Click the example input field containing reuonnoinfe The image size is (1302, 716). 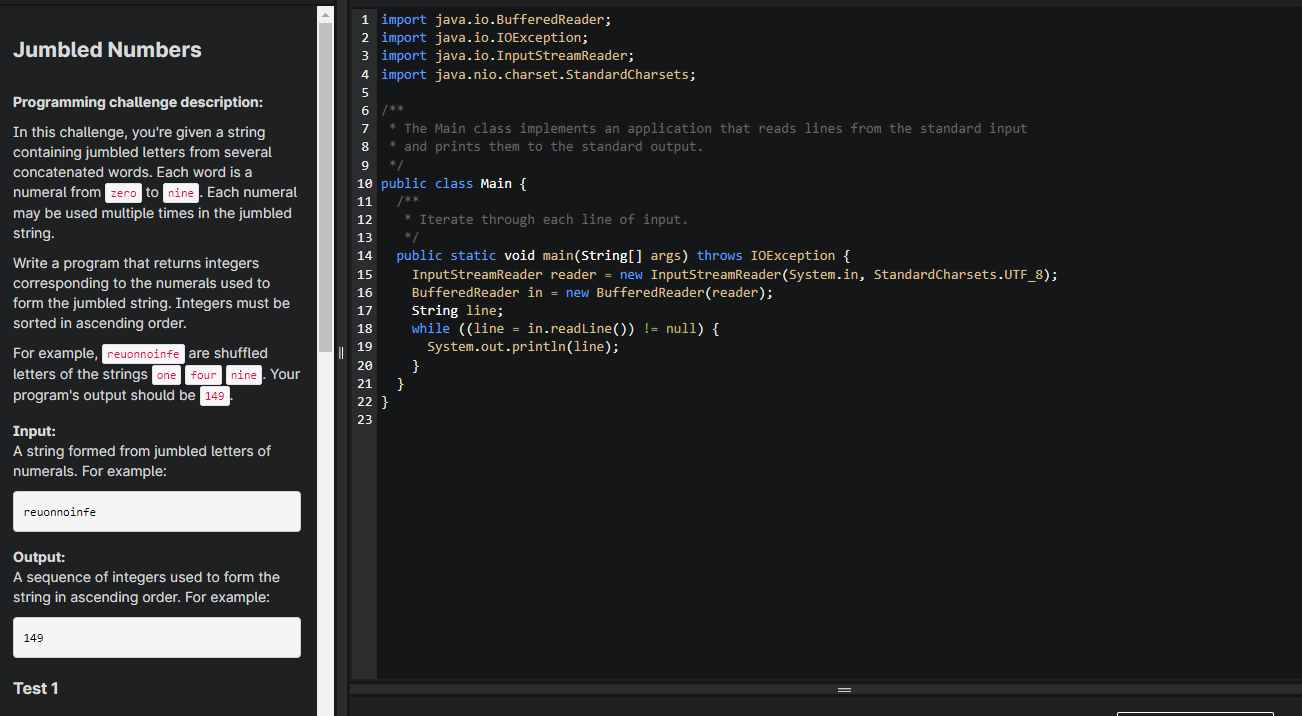[156, 511]
